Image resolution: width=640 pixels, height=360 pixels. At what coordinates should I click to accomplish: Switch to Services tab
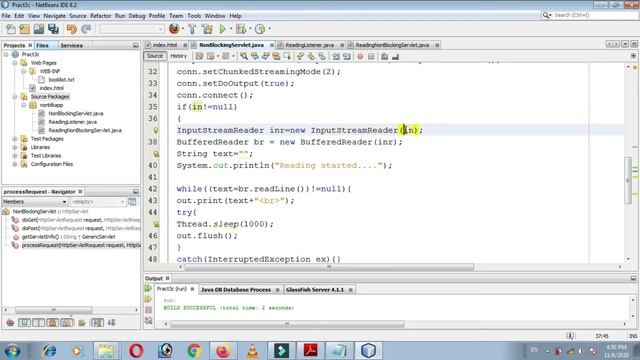tap(71, 45)
